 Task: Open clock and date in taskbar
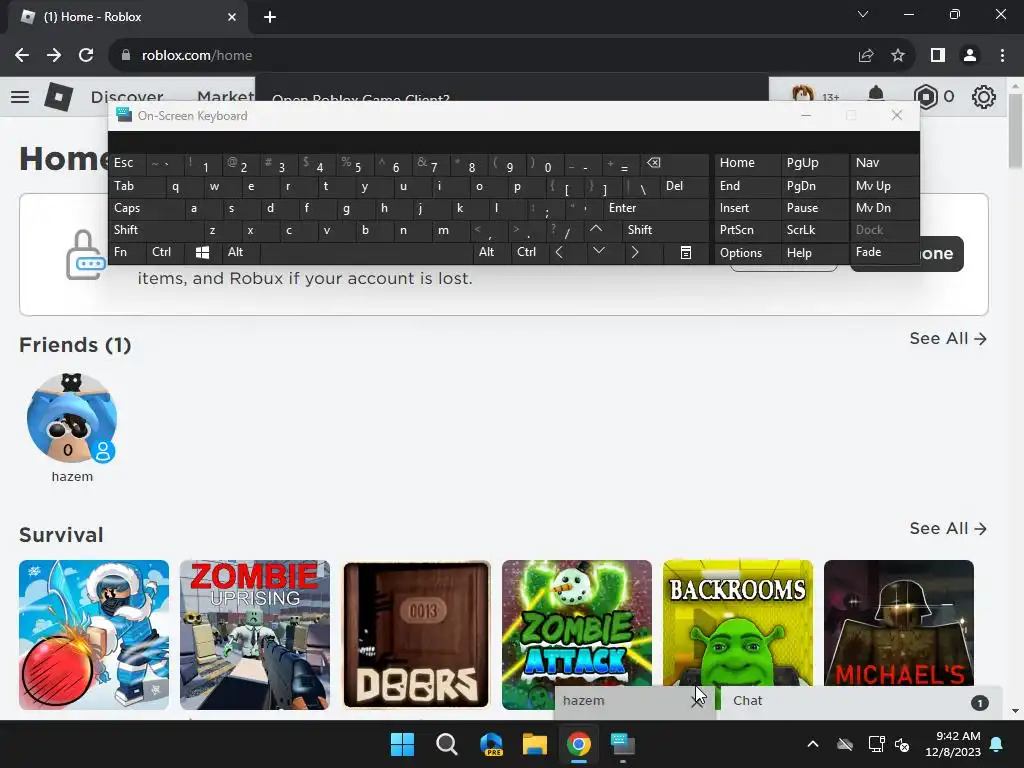click(x=953, y=744)
